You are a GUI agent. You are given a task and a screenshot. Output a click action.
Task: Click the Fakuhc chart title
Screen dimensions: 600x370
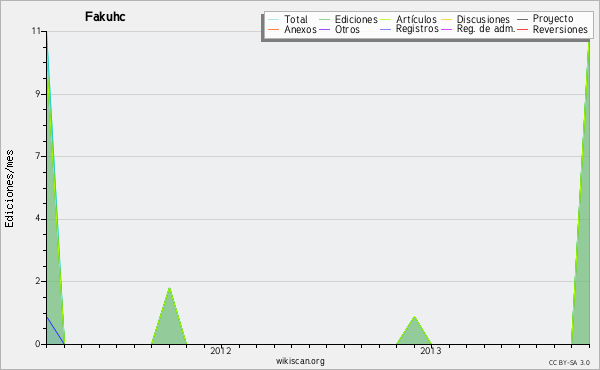pos(105,17)
